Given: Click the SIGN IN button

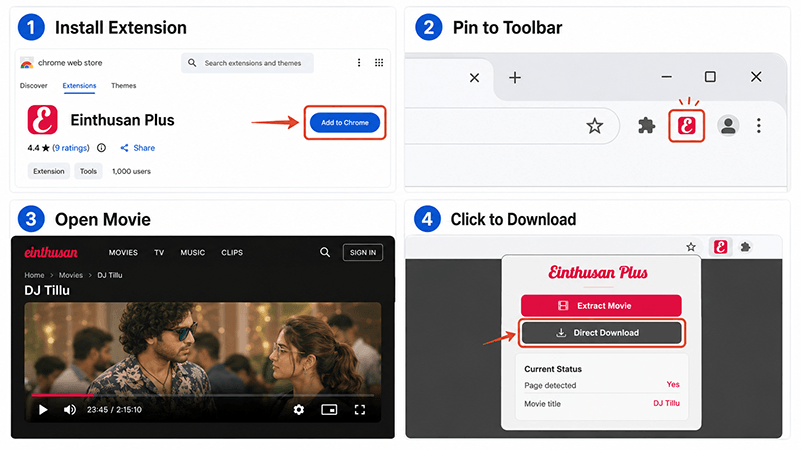Looking at the screenshot, I should point(363,252).
